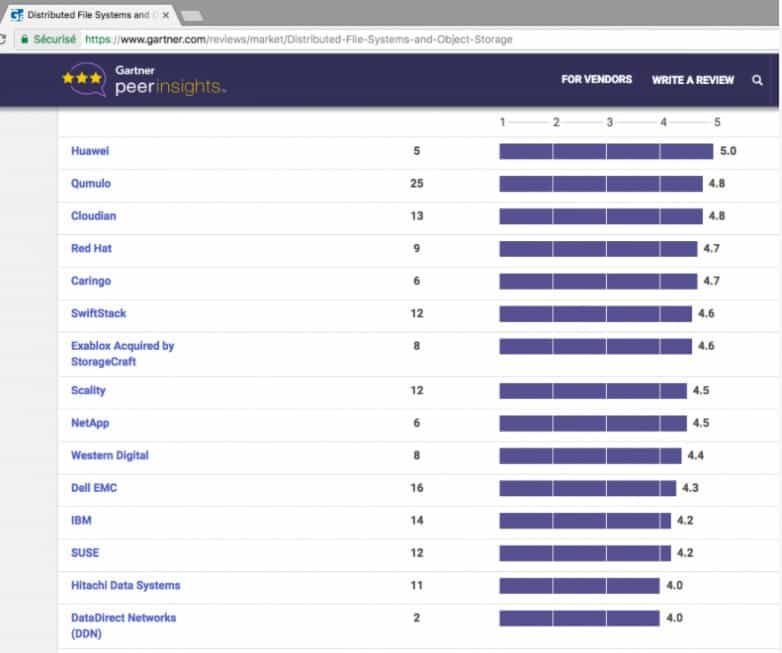Open the NetApp vendor link
The width and height of the screenshot is (782, 653).
(90, 423)
